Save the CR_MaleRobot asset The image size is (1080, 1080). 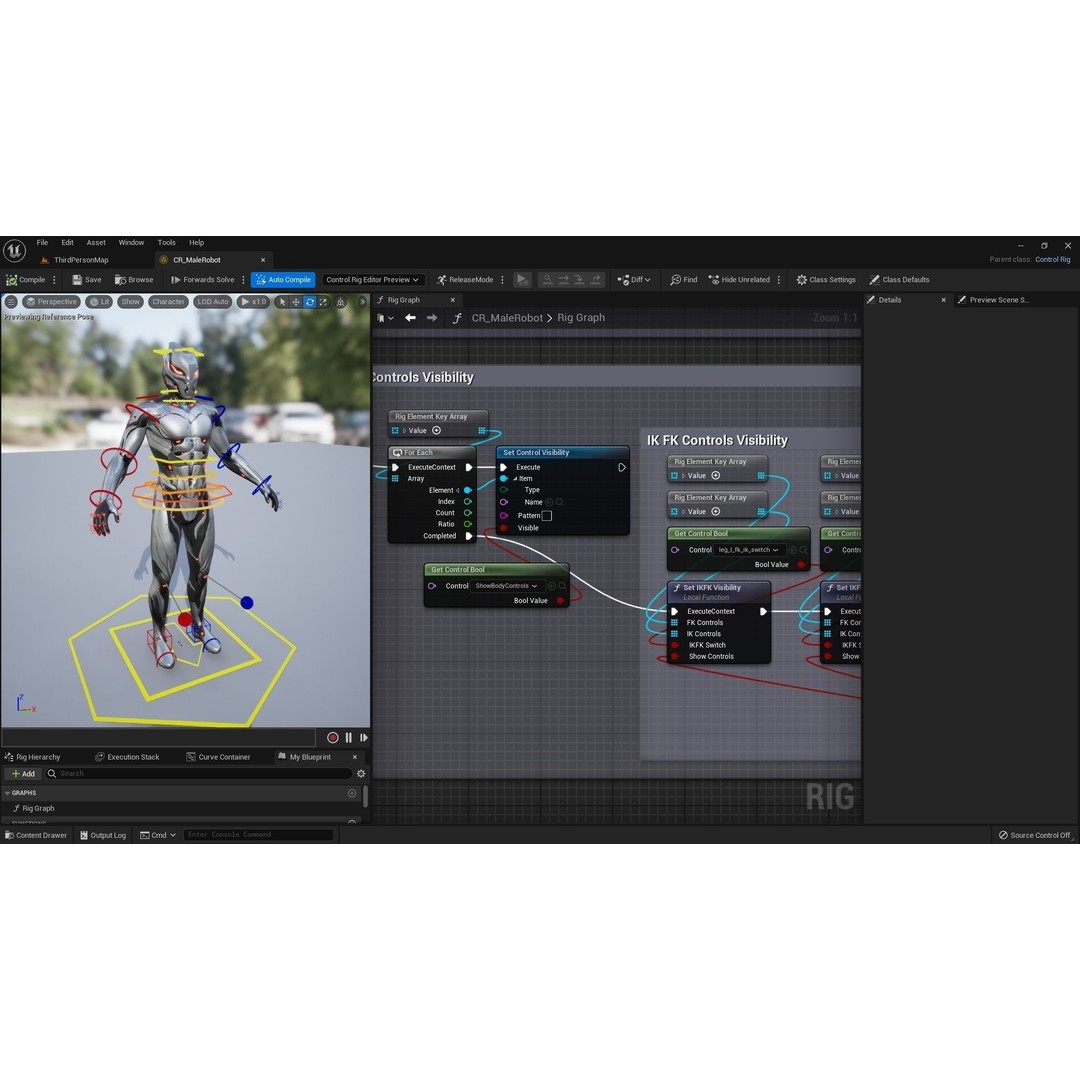tap(87, 280)
